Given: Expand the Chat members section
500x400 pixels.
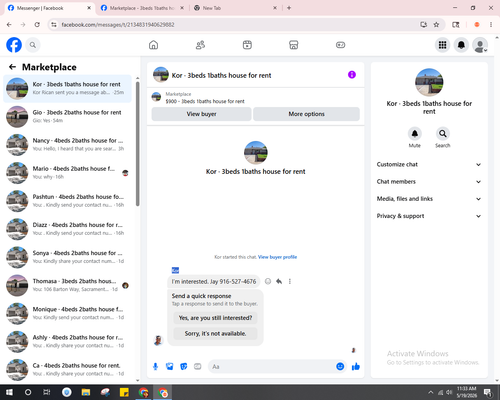Looking at the screenshot, I should 429,182.
